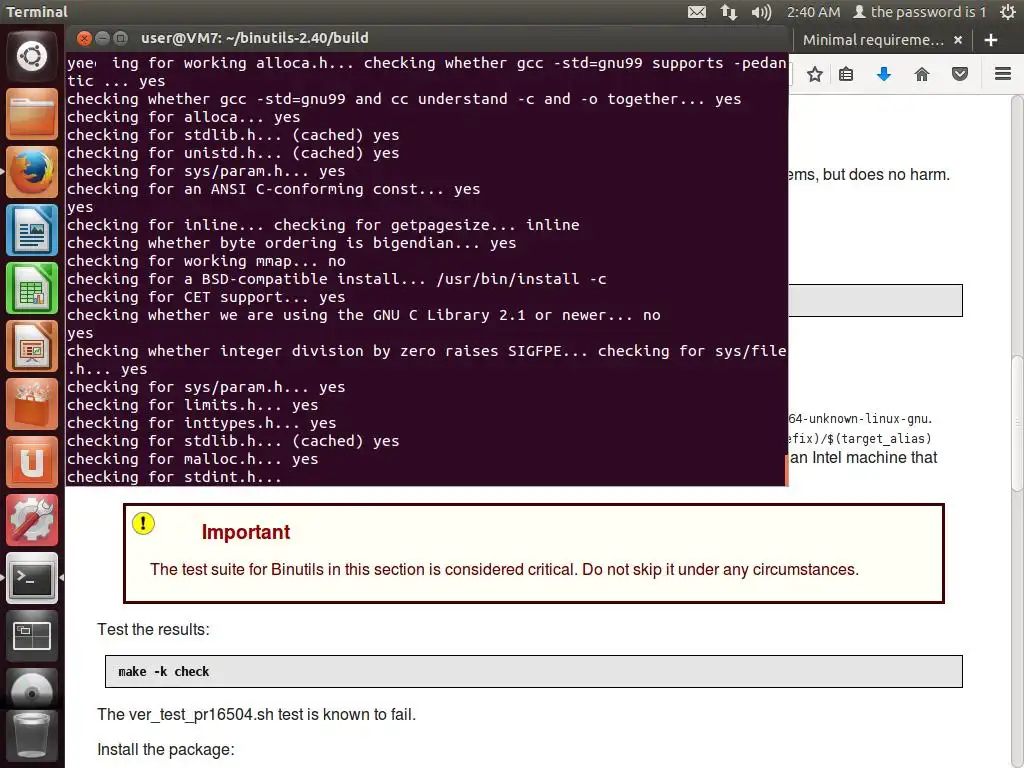1024x768 pixels.
Task: Open Firefox downloads arrow icon
Action: tap(884, 74)
